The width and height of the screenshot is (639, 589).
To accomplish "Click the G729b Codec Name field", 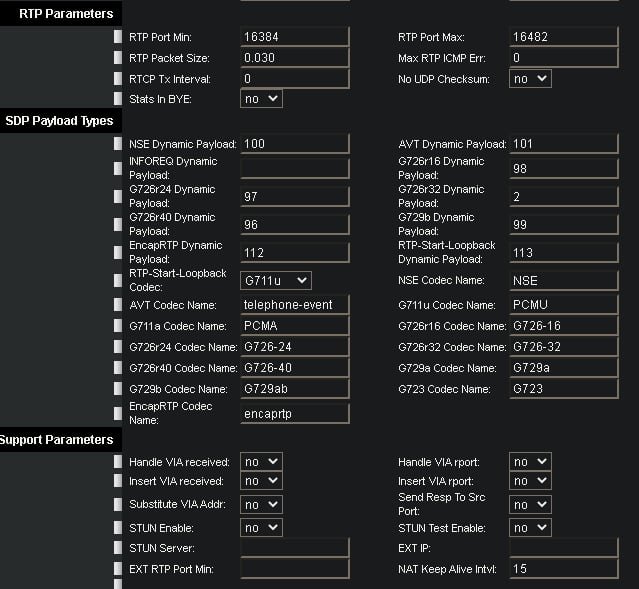I will [x=295, y=388].
